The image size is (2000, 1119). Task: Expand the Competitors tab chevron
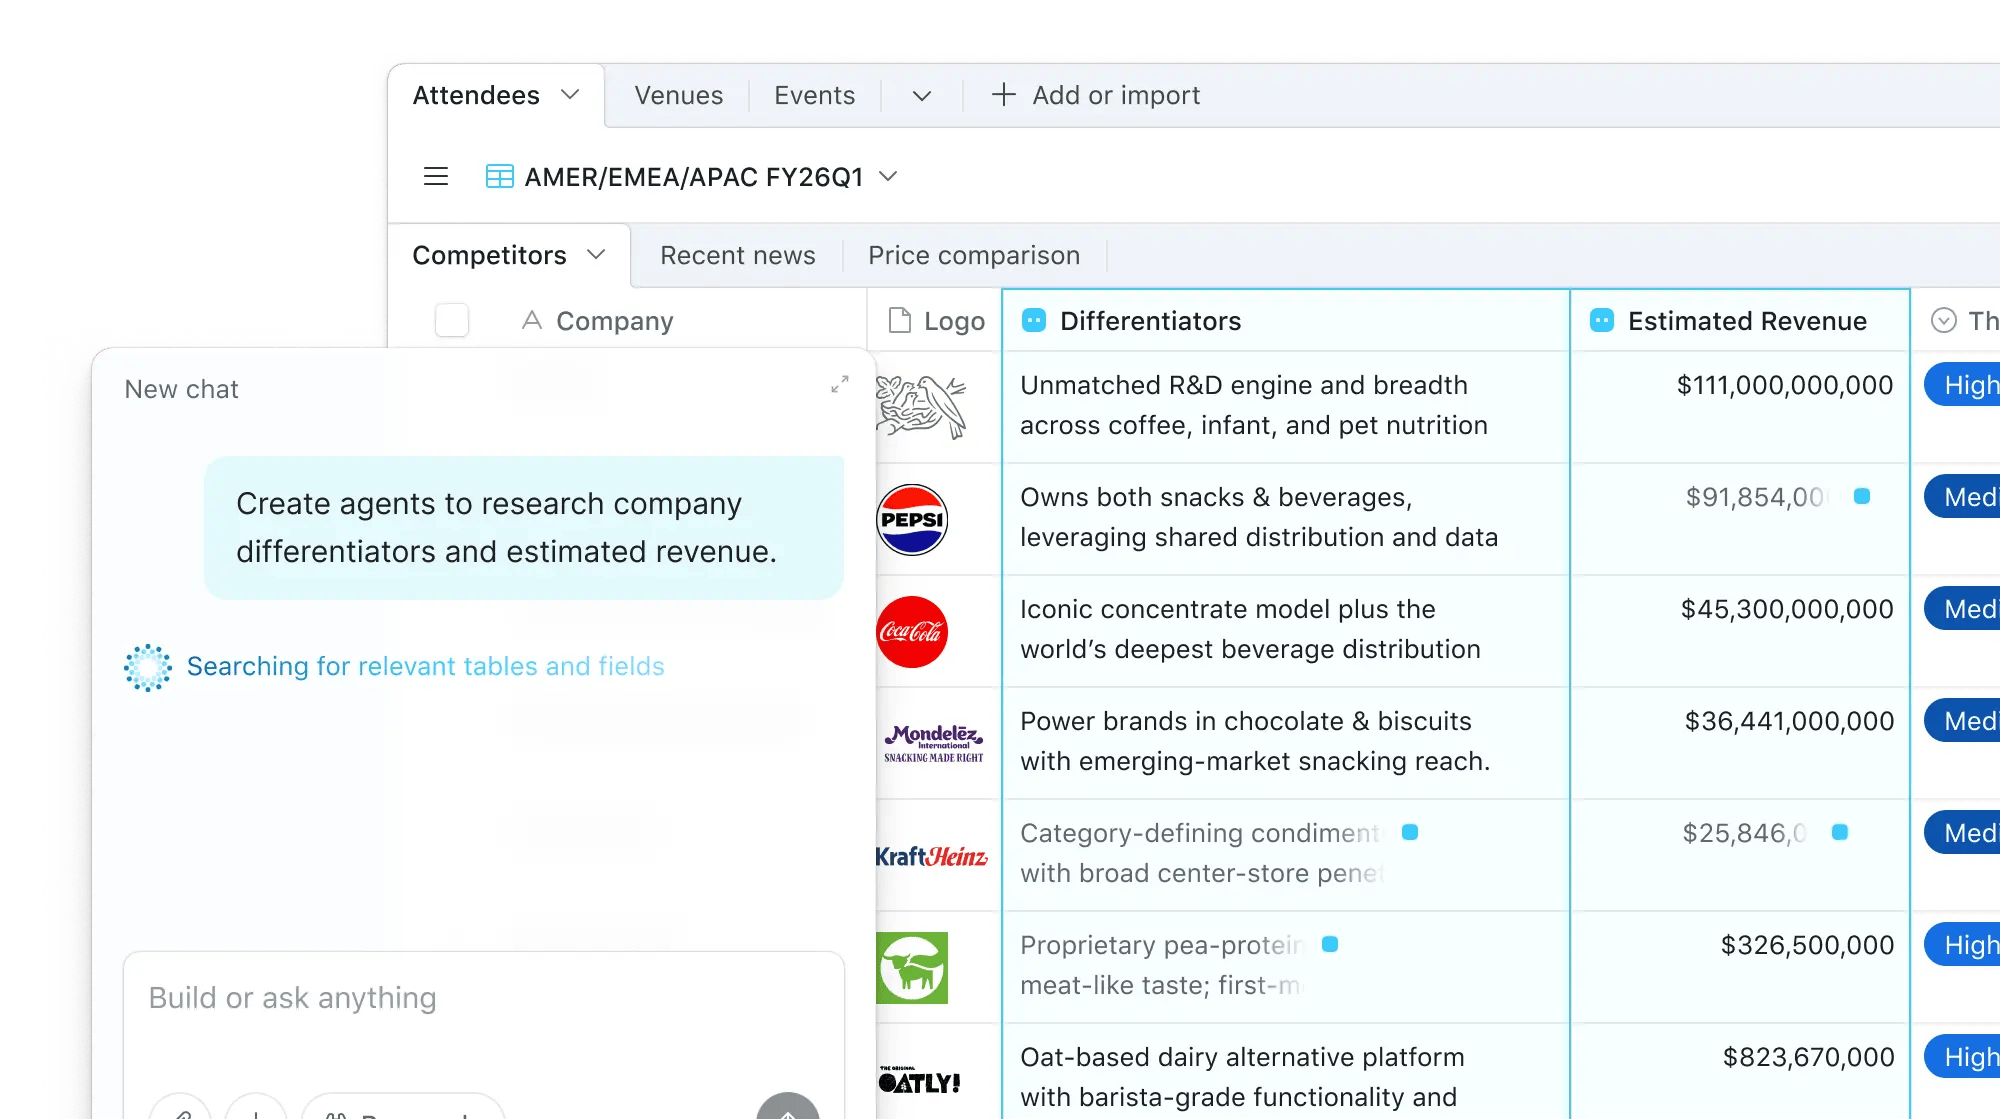[x=596, y=255]
